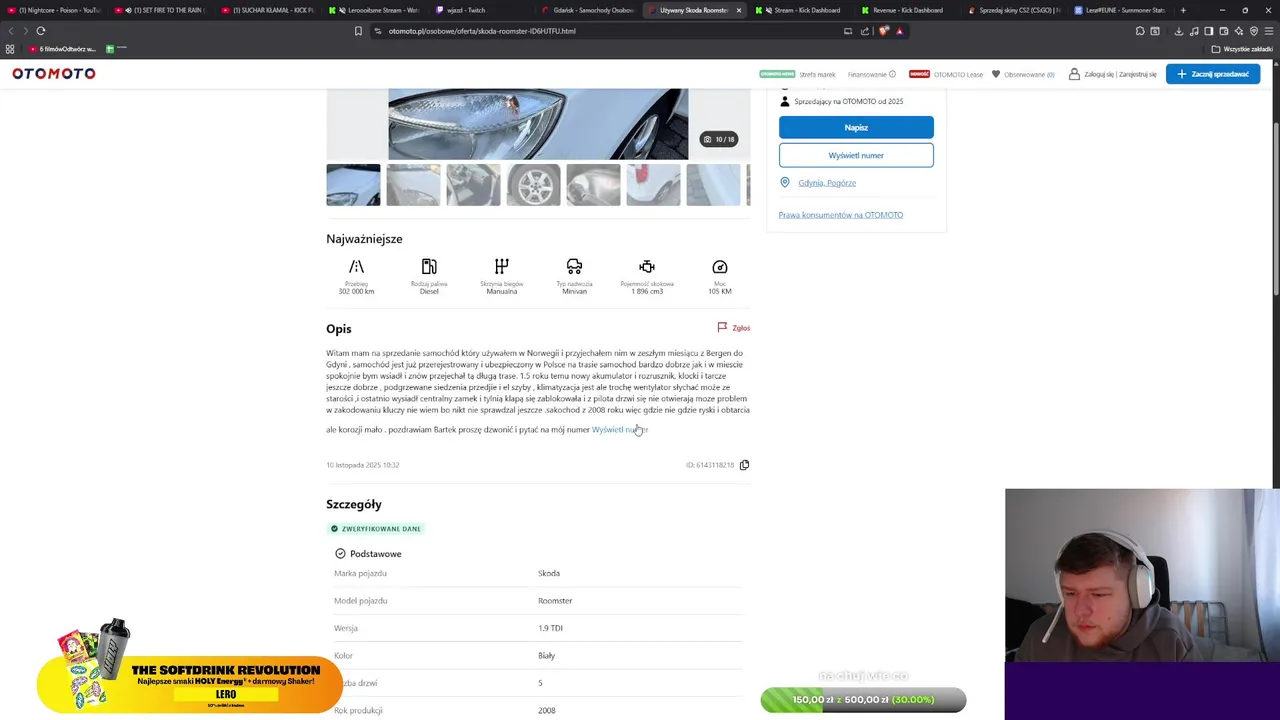Click the location pin icon by Gdynia
Viewport: 1280px width, 720px height.
[x=785, y=183]
